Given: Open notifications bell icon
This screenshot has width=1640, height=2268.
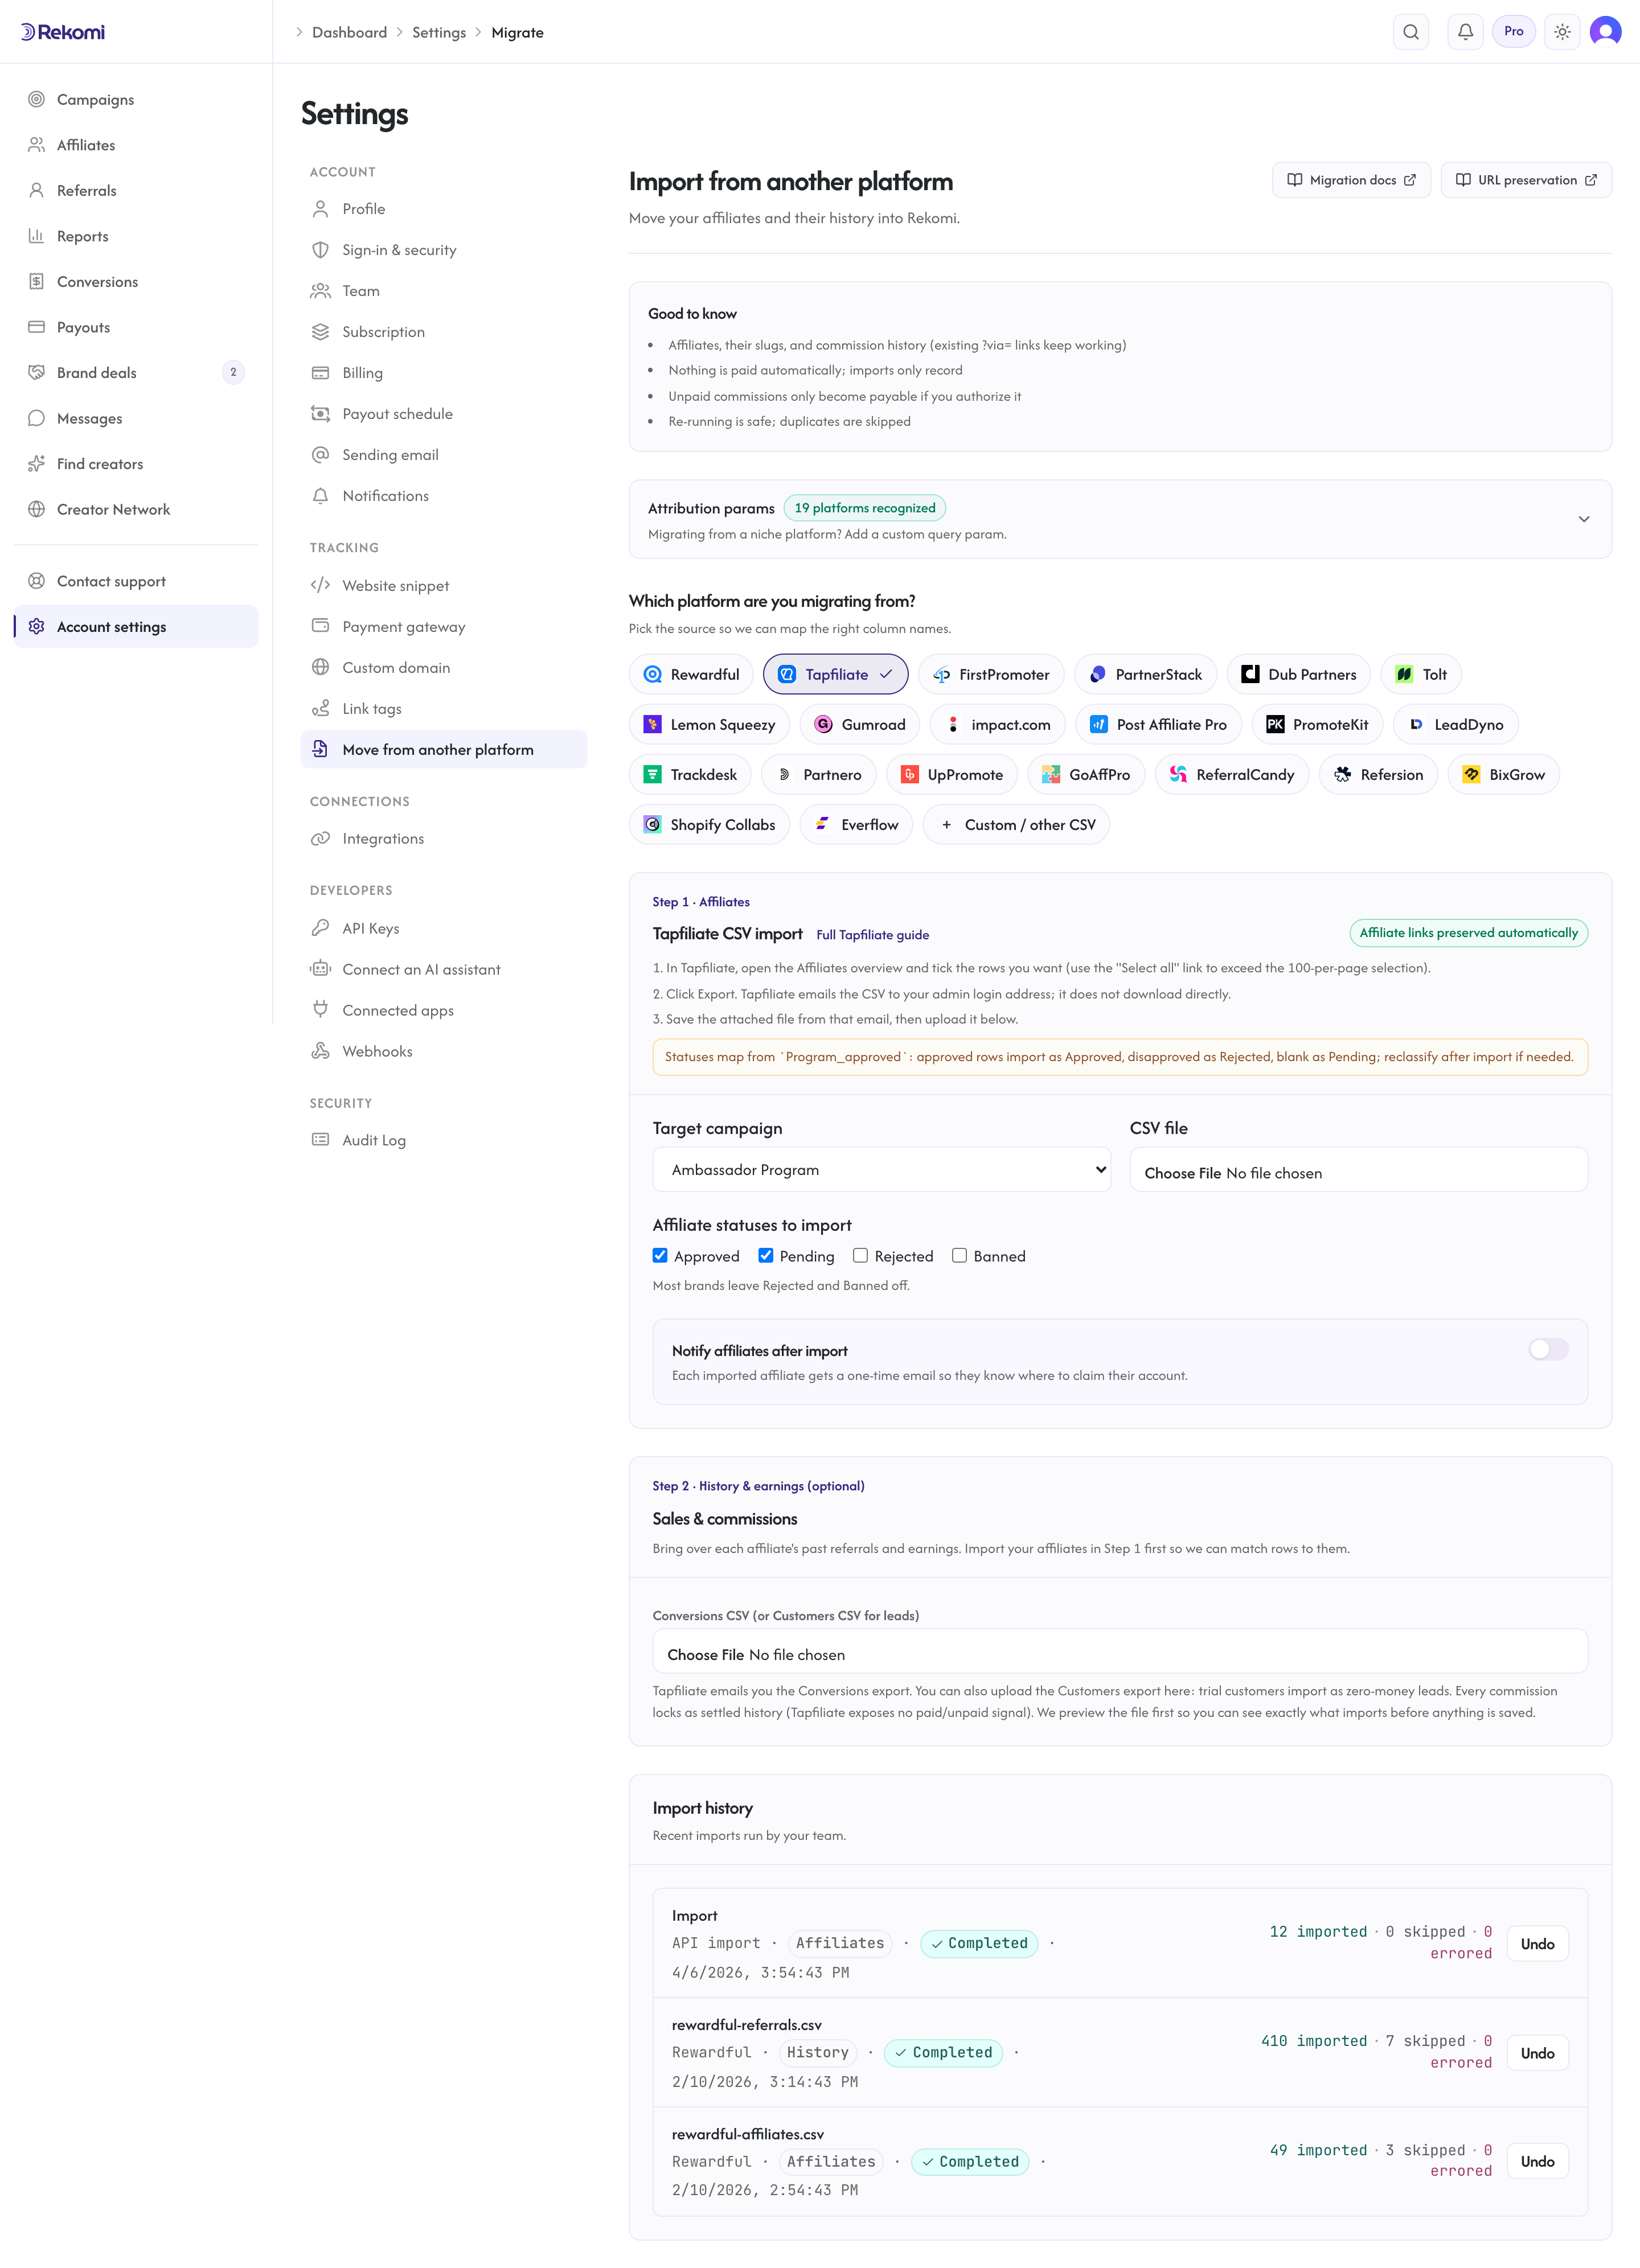Looking at the screenshot, I should point(1465,32).
